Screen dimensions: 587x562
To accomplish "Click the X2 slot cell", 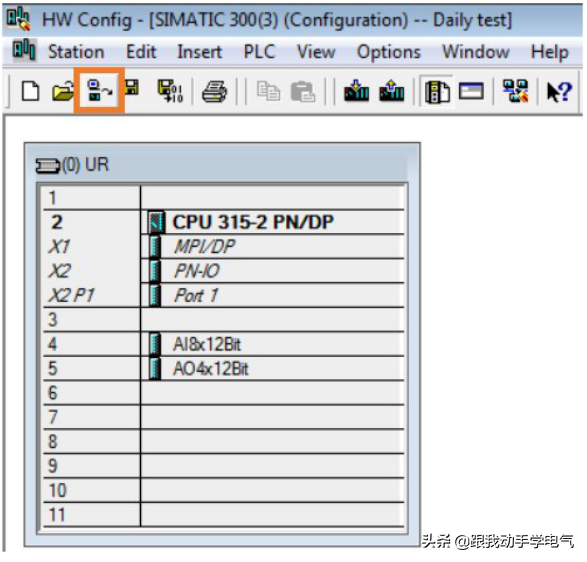I will (x=92, y=271).
